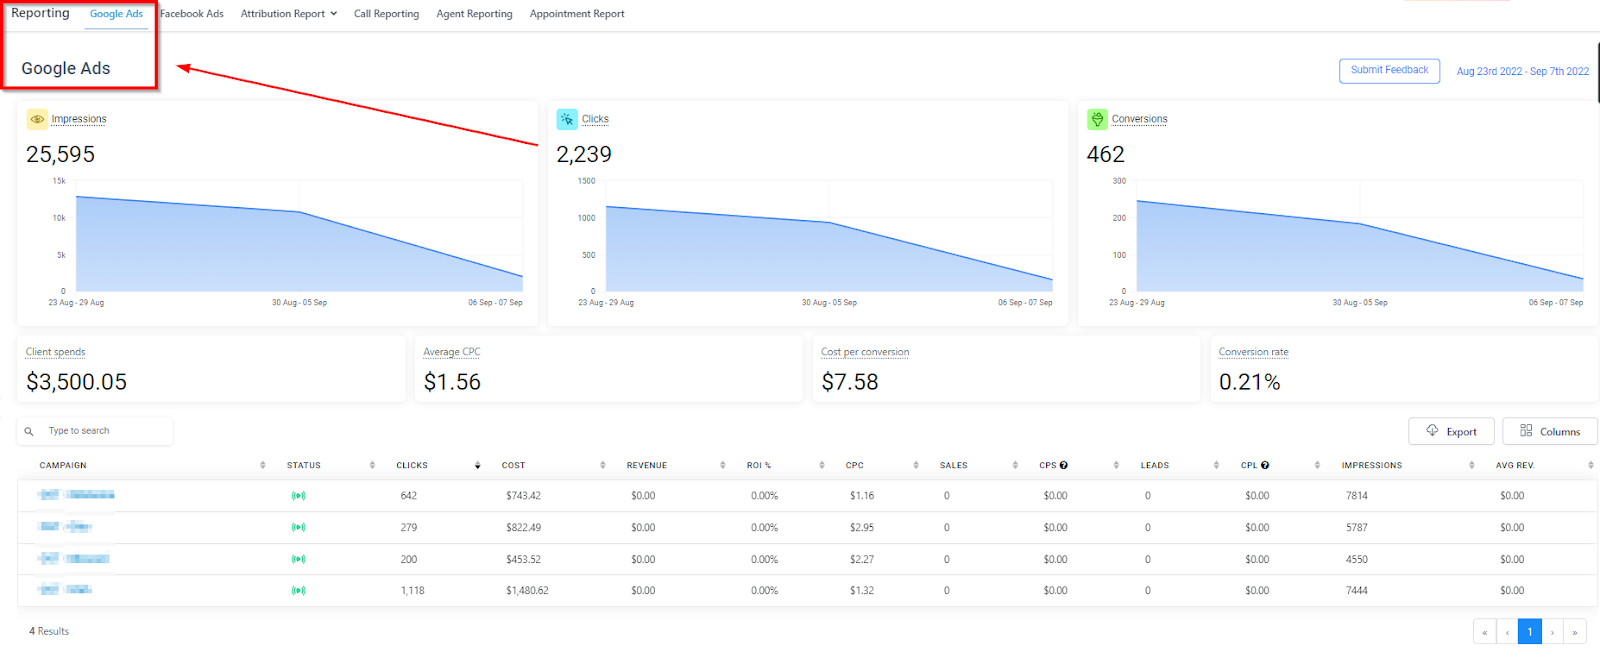Click live status icon for 1,118-click campaign
Screen dimensions: 1600x658
(298, 591)
